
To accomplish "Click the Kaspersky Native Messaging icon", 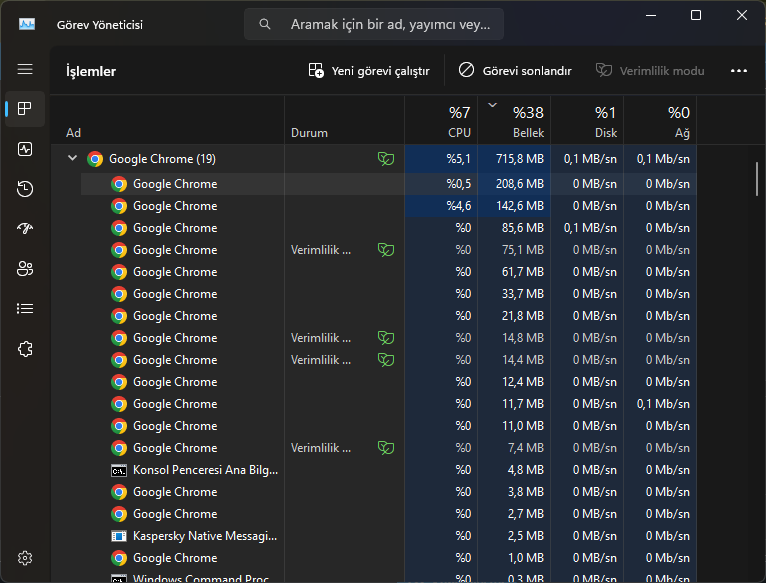I will (119, 536).
